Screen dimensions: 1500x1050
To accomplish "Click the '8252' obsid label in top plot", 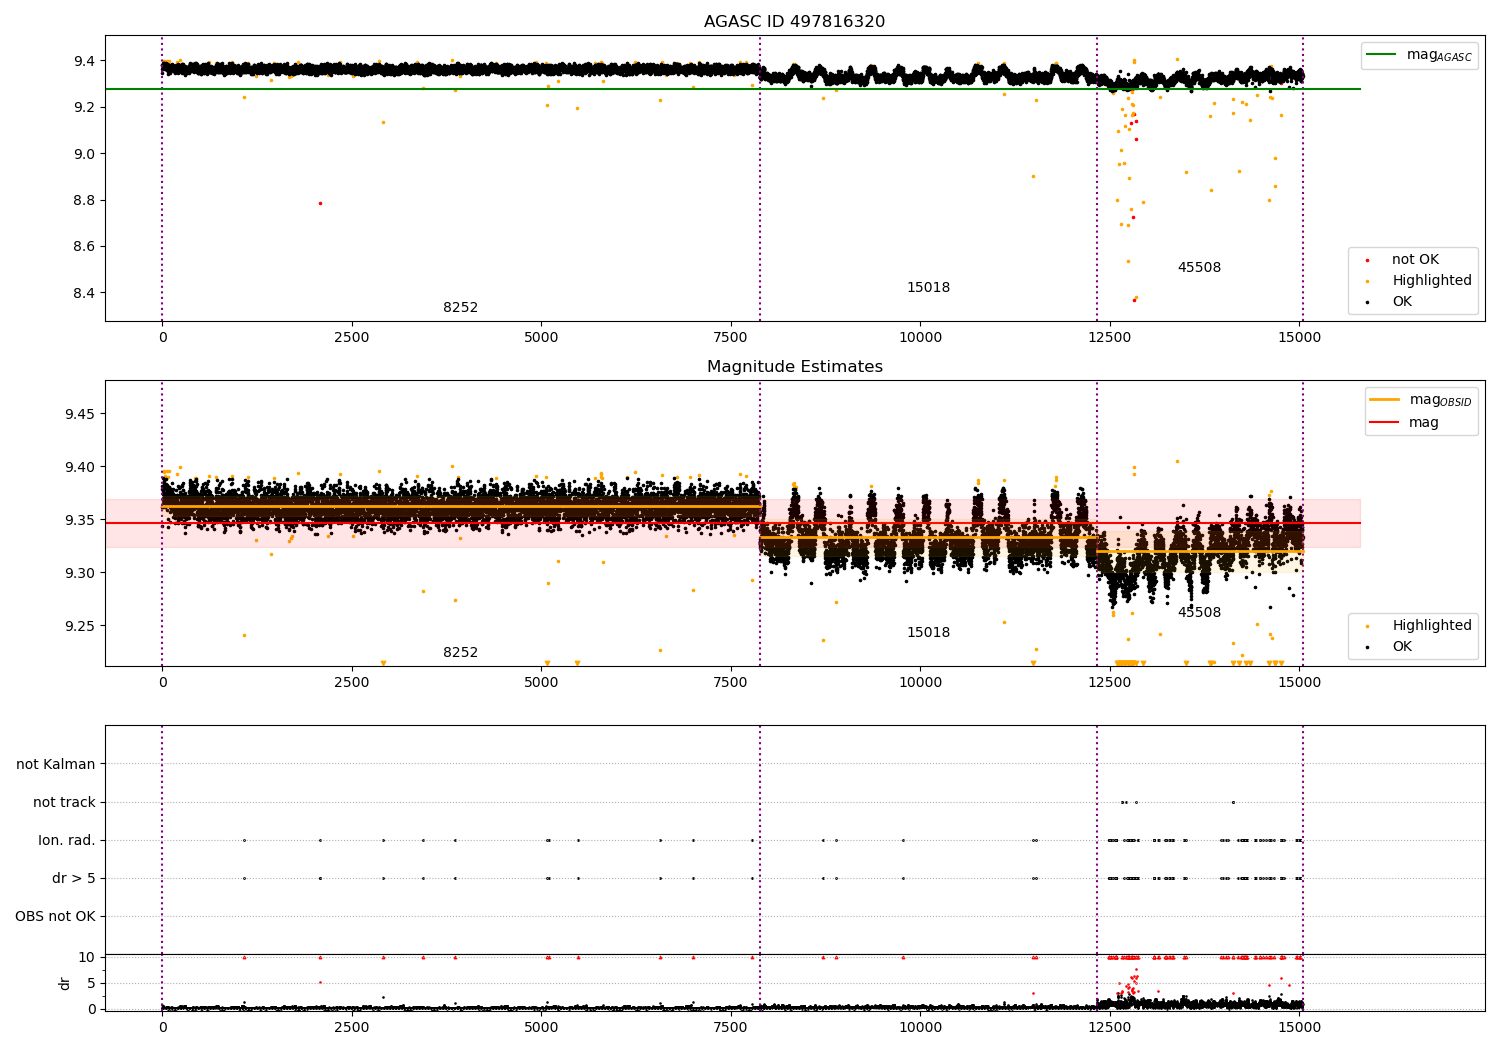I will coord(460,308).
